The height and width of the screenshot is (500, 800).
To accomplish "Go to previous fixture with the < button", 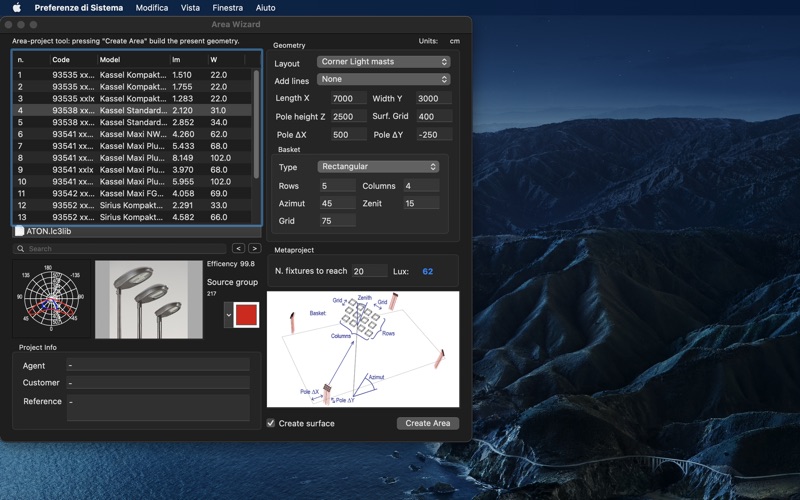I will [x=238, y=248].
